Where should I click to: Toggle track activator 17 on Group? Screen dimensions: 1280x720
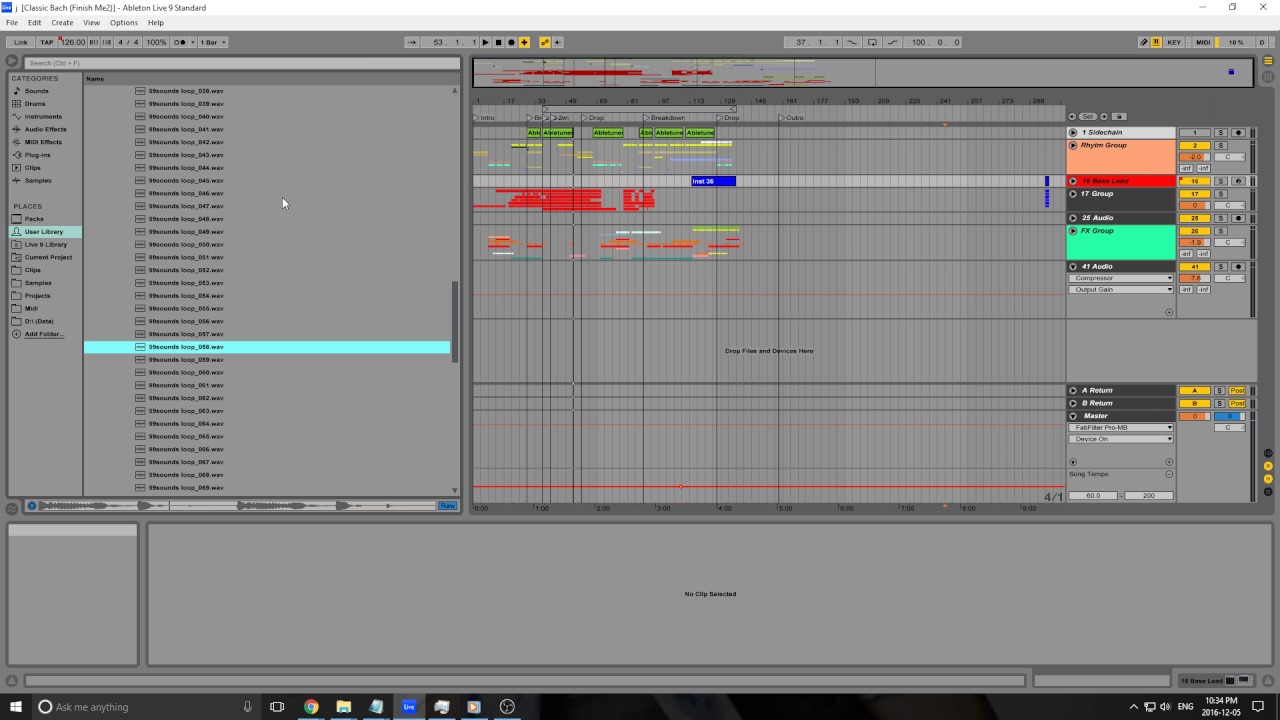tap(1194, 194)
